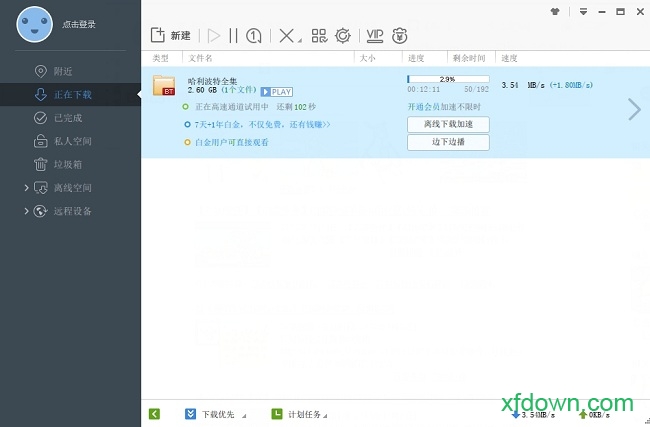Click the blue 下载优先 arrow icon
The image size is (650, 427).
coord(190,414)
